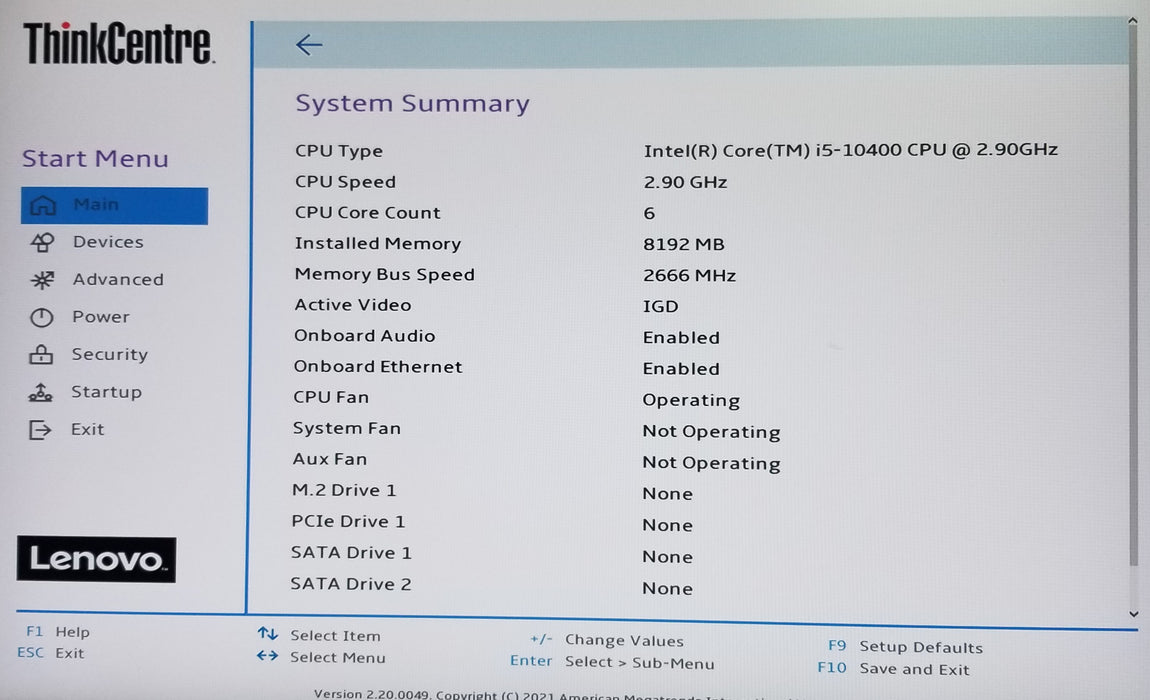The height and width of the screenshot is (700, 1150).
Task: Click the IGD value
Action: pos(661,307)
